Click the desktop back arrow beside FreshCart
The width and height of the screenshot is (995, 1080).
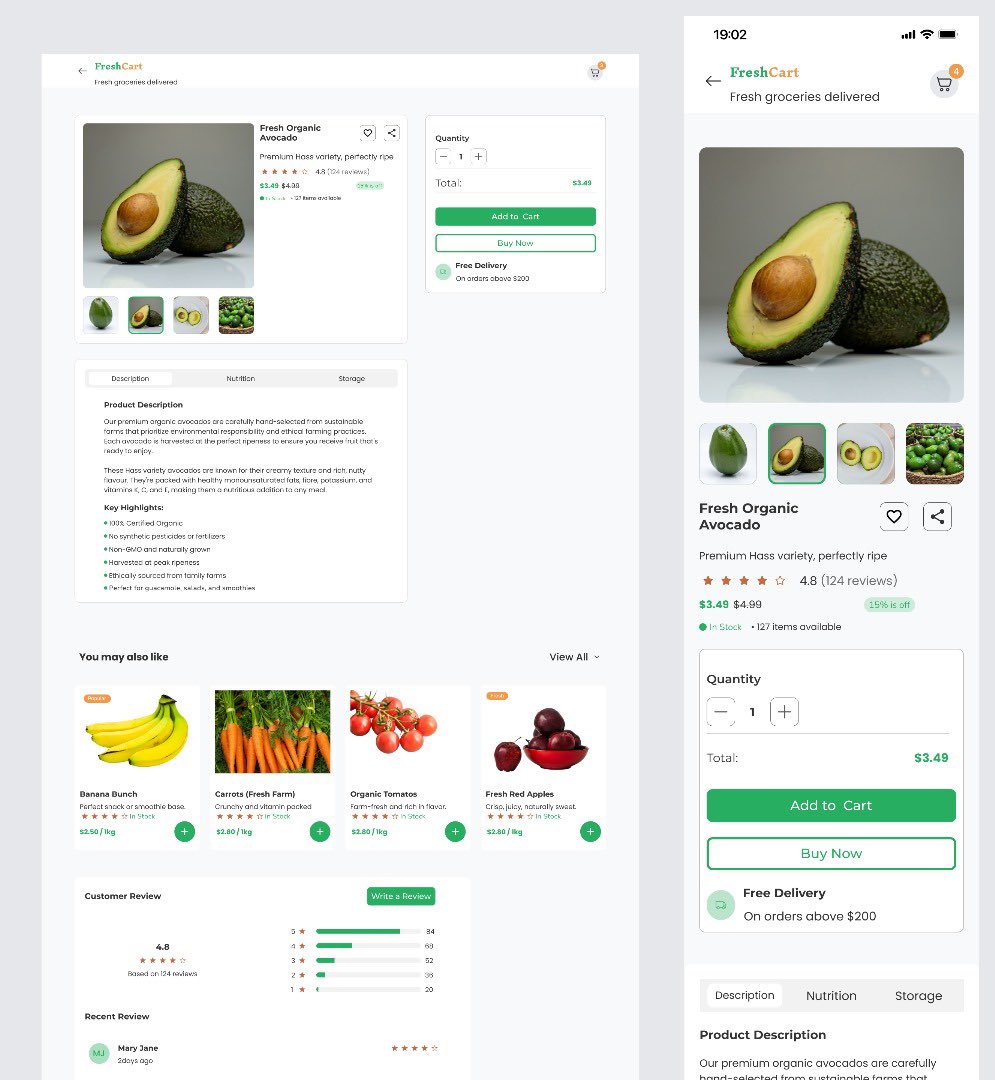point(83,71)
